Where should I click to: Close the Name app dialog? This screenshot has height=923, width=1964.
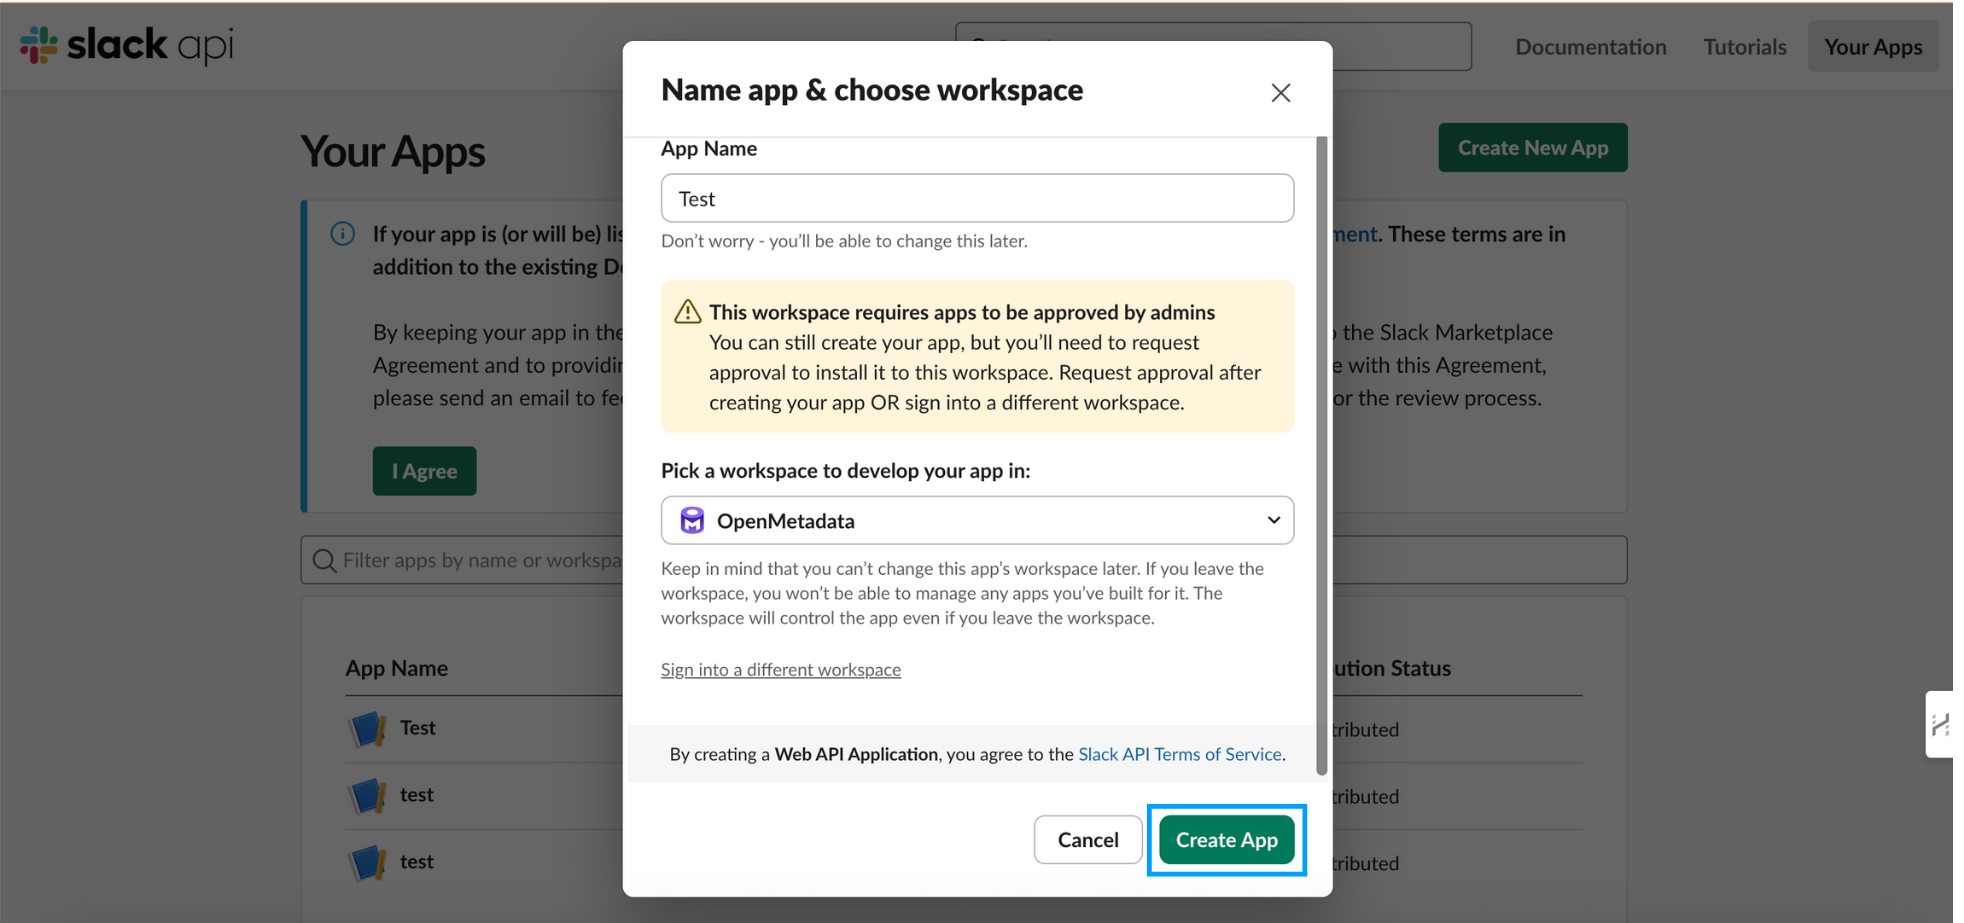(x=1280, y=93)
